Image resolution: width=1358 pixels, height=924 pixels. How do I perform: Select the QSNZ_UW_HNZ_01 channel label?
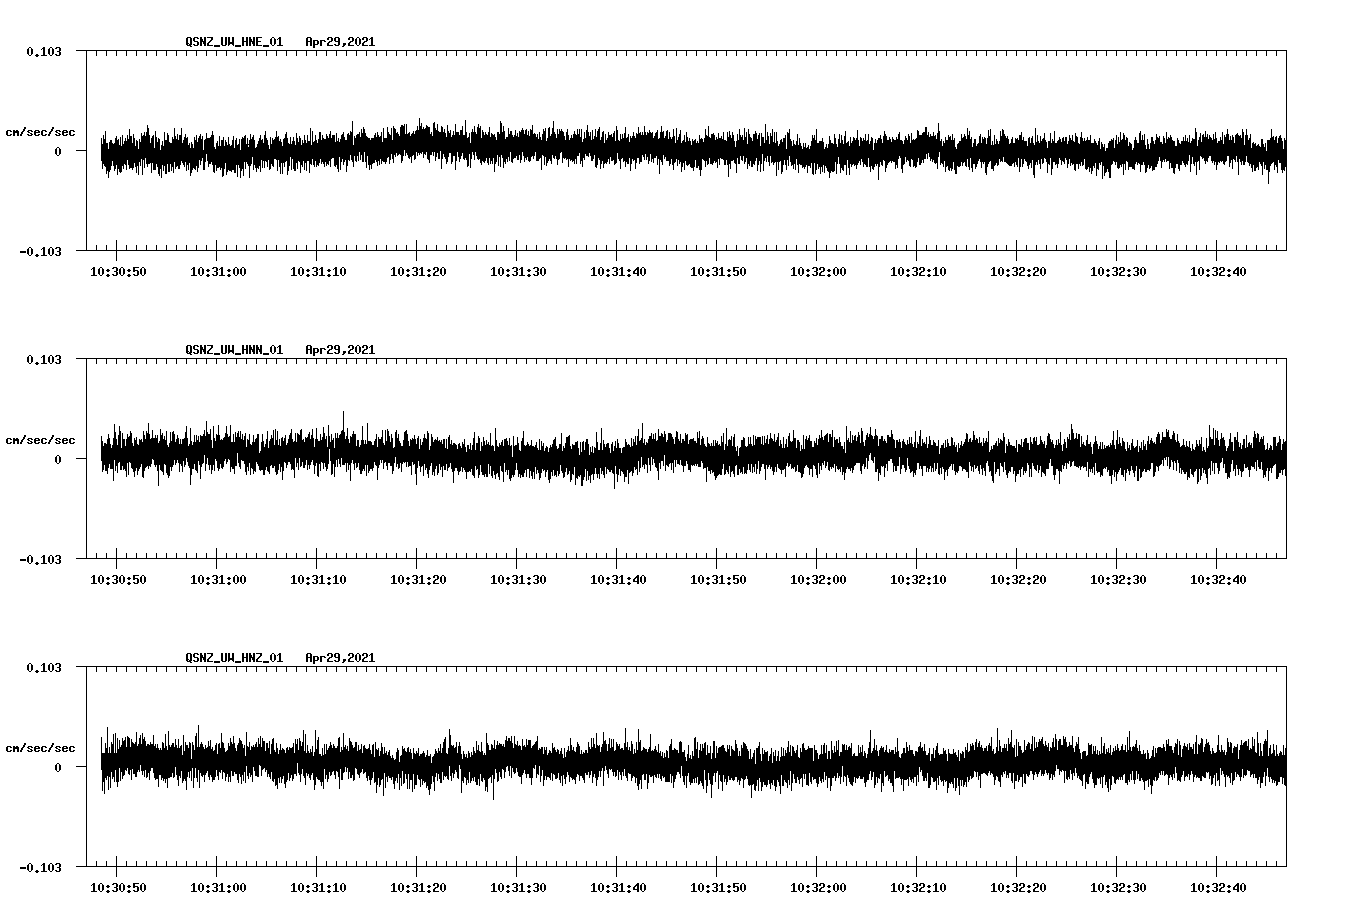click(x=232, y=657)
